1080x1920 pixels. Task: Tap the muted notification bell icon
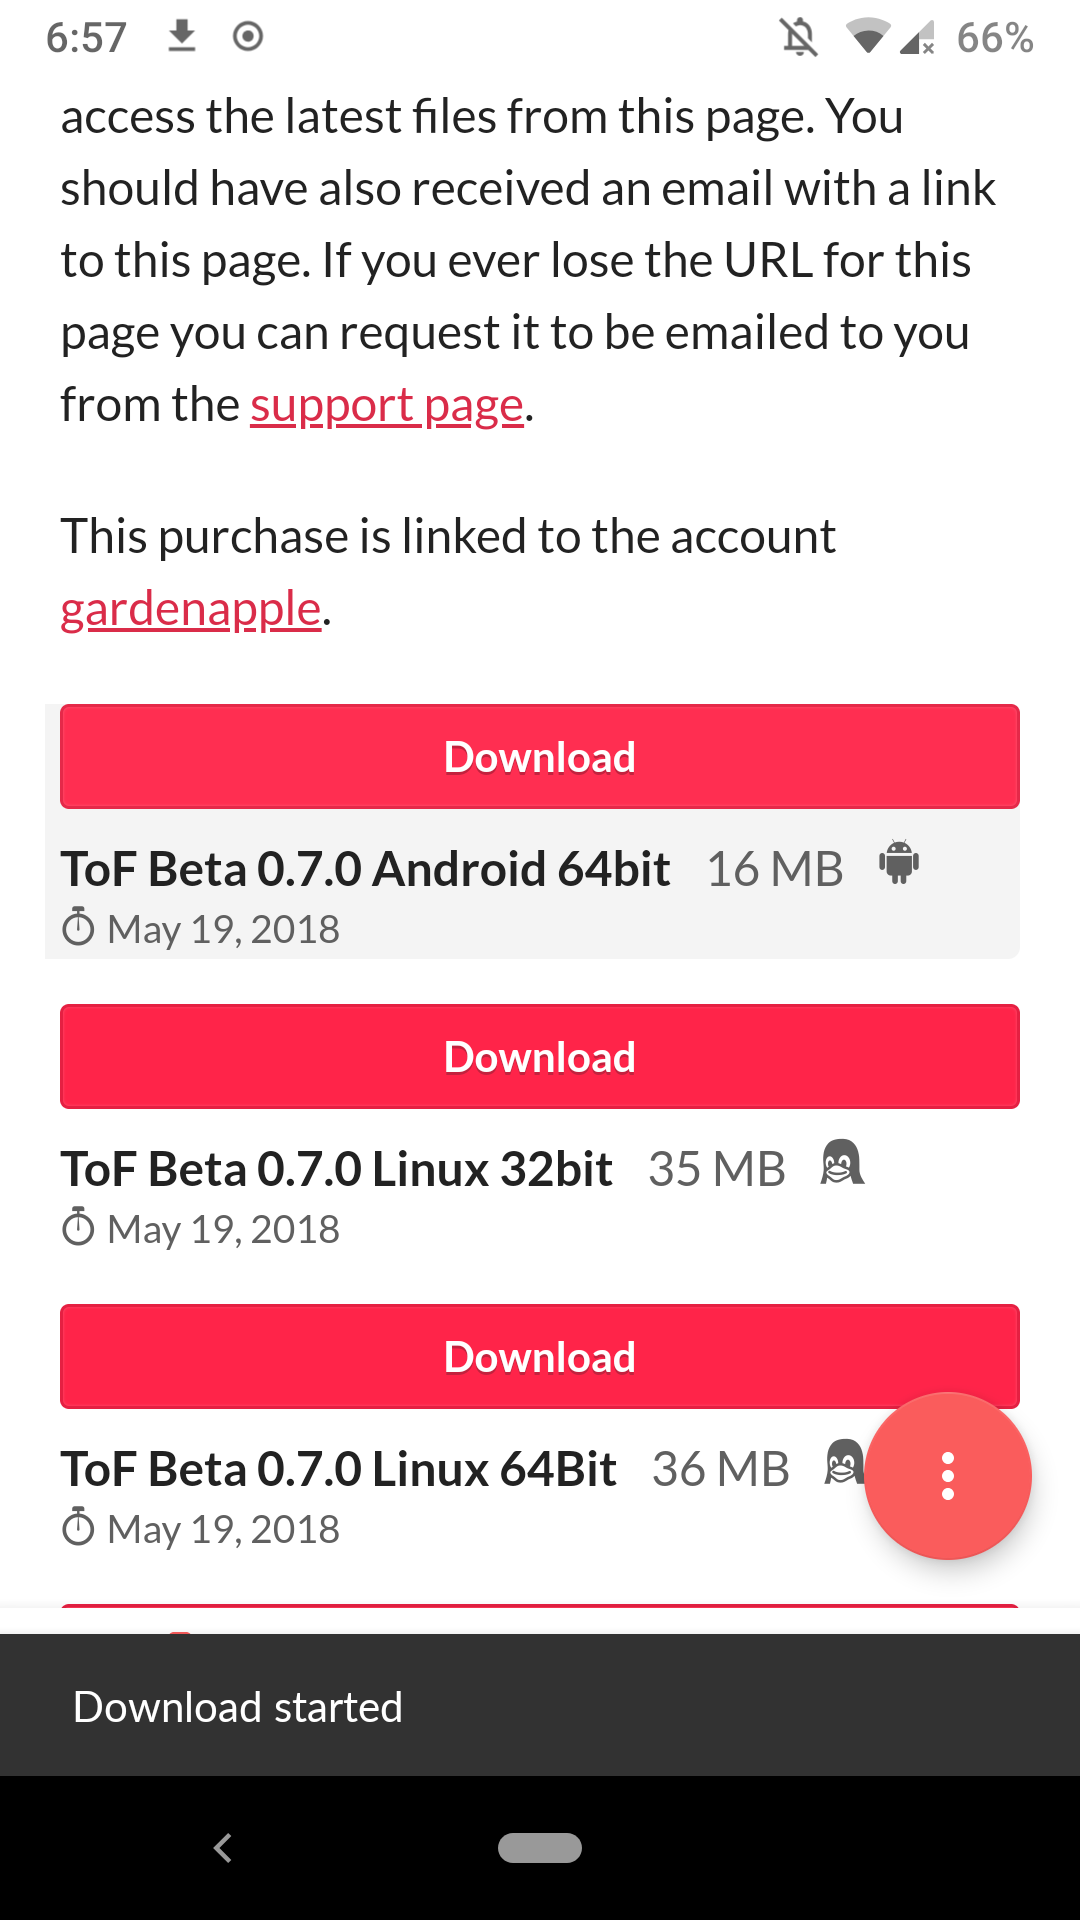click(x=799, y=38)
